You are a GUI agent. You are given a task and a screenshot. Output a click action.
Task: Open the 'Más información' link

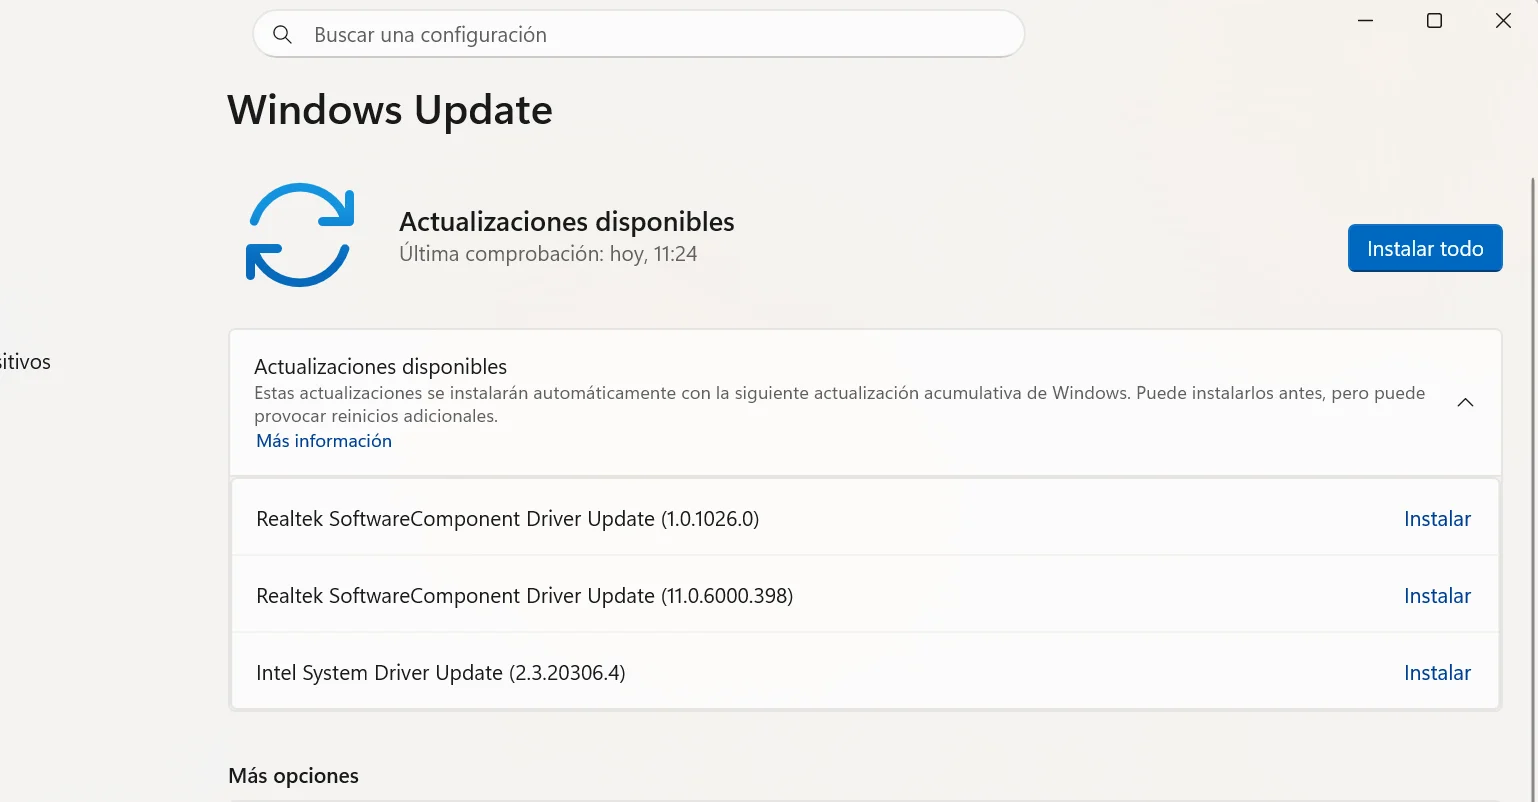324,441
